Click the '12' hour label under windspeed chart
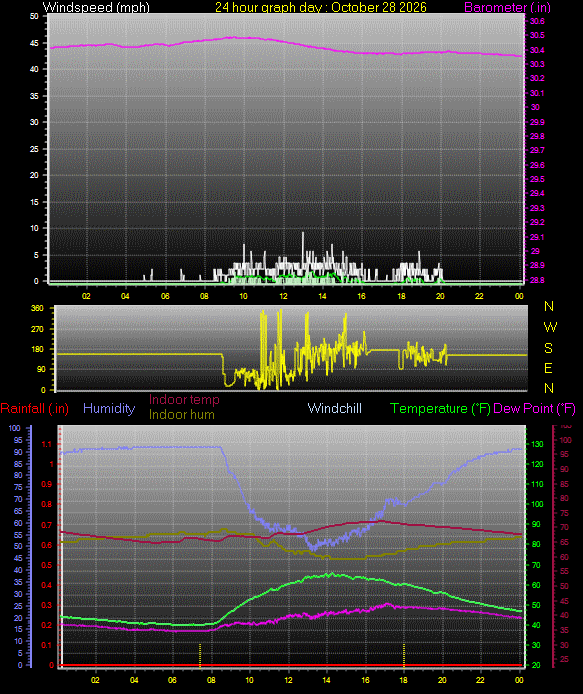This screenshot has height=694, width=583. click(283, 296)
